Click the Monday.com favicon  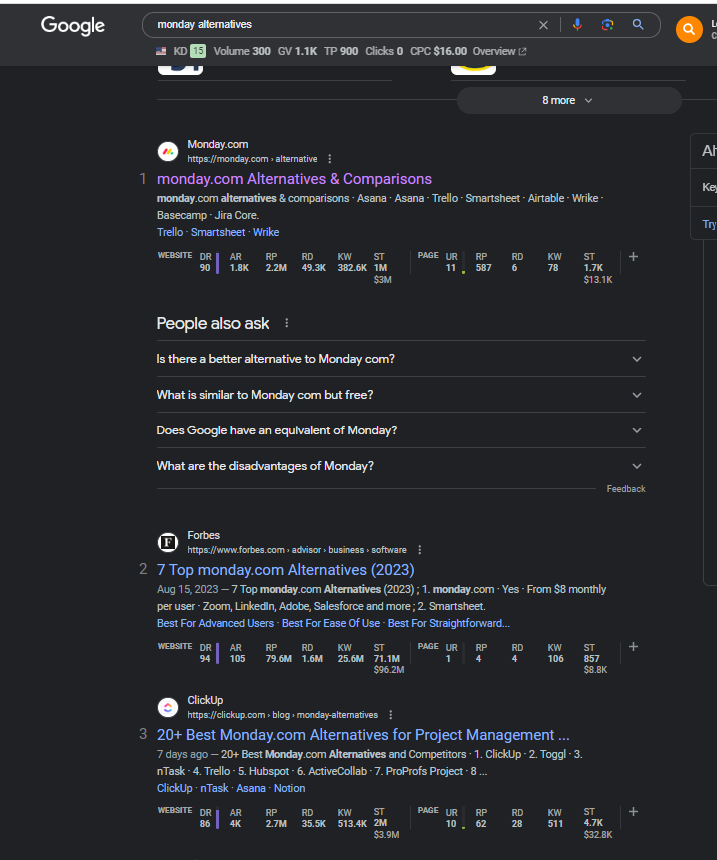tap(168, 151)
